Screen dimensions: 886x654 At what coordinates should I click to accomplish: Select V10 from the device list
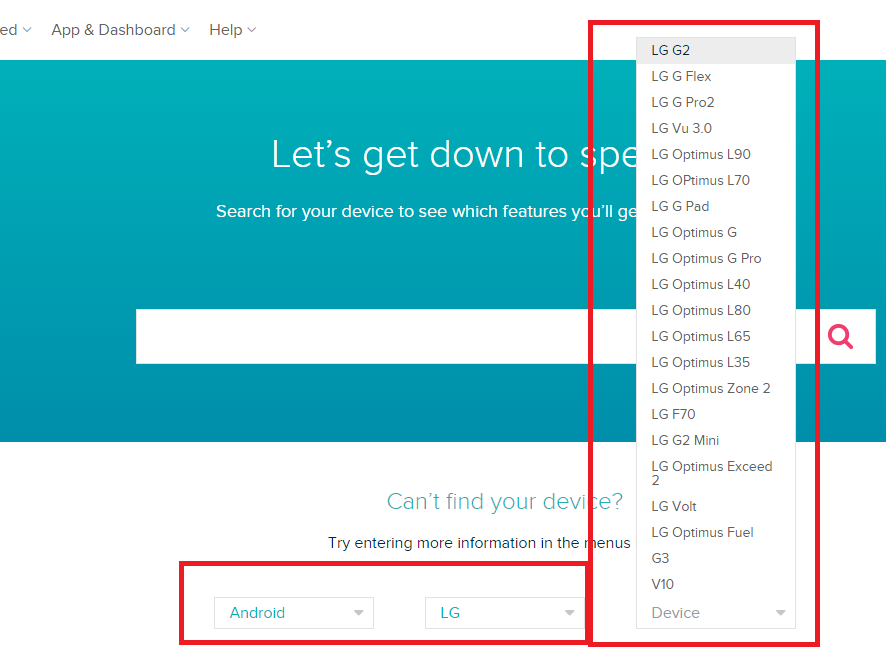pyautogui.click(x=716, y=584)
